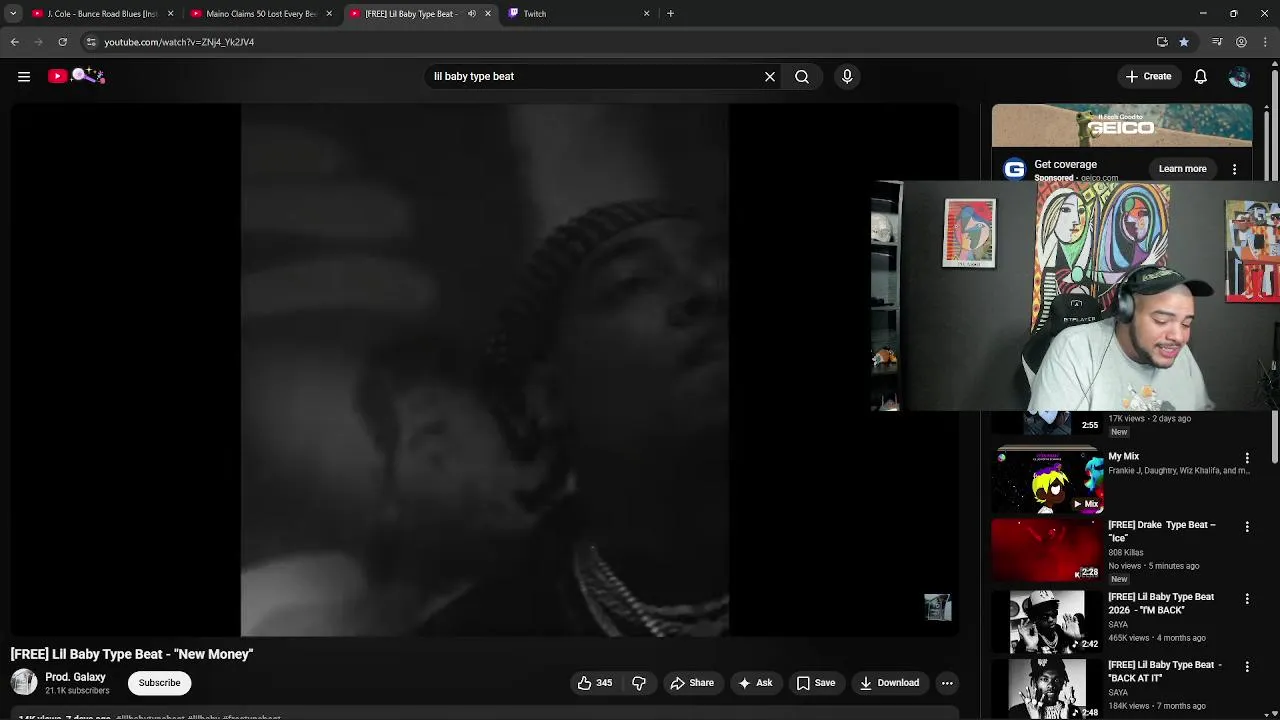Open options for the "I'M BACK" video
1280x720 pixels.
(x=1247, y=598)
